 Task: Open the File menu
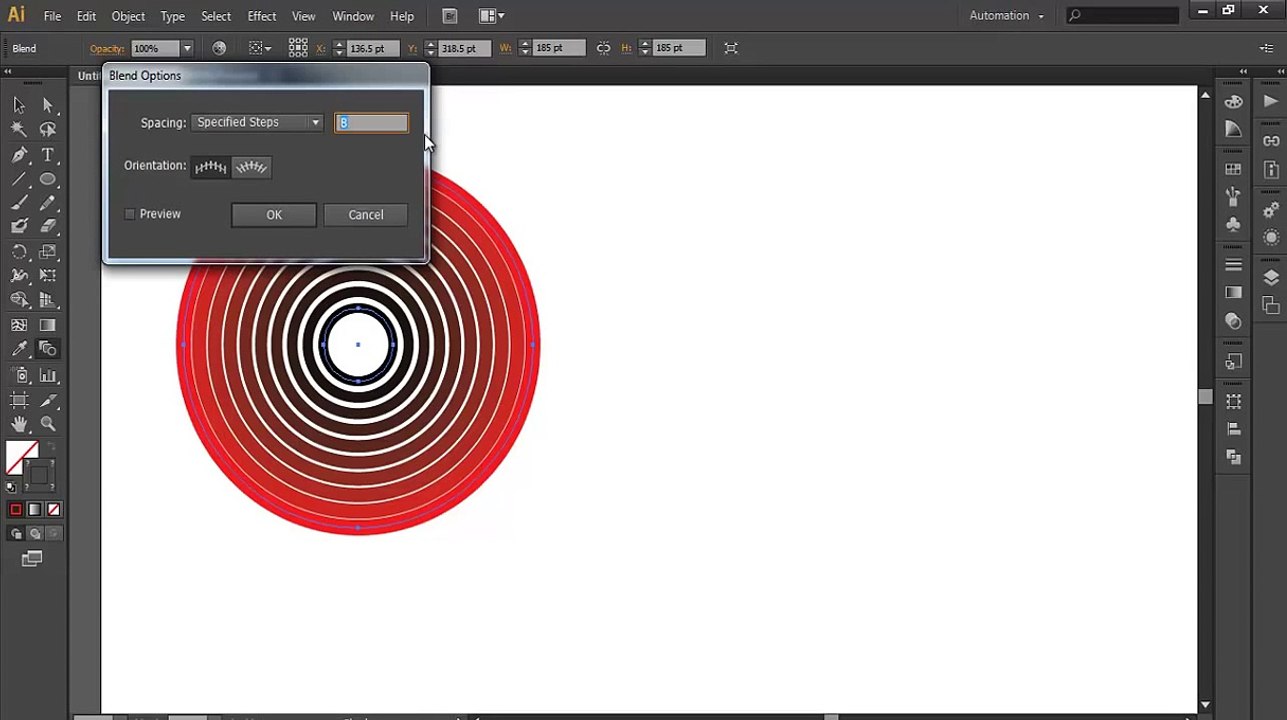tap(52, 16)
